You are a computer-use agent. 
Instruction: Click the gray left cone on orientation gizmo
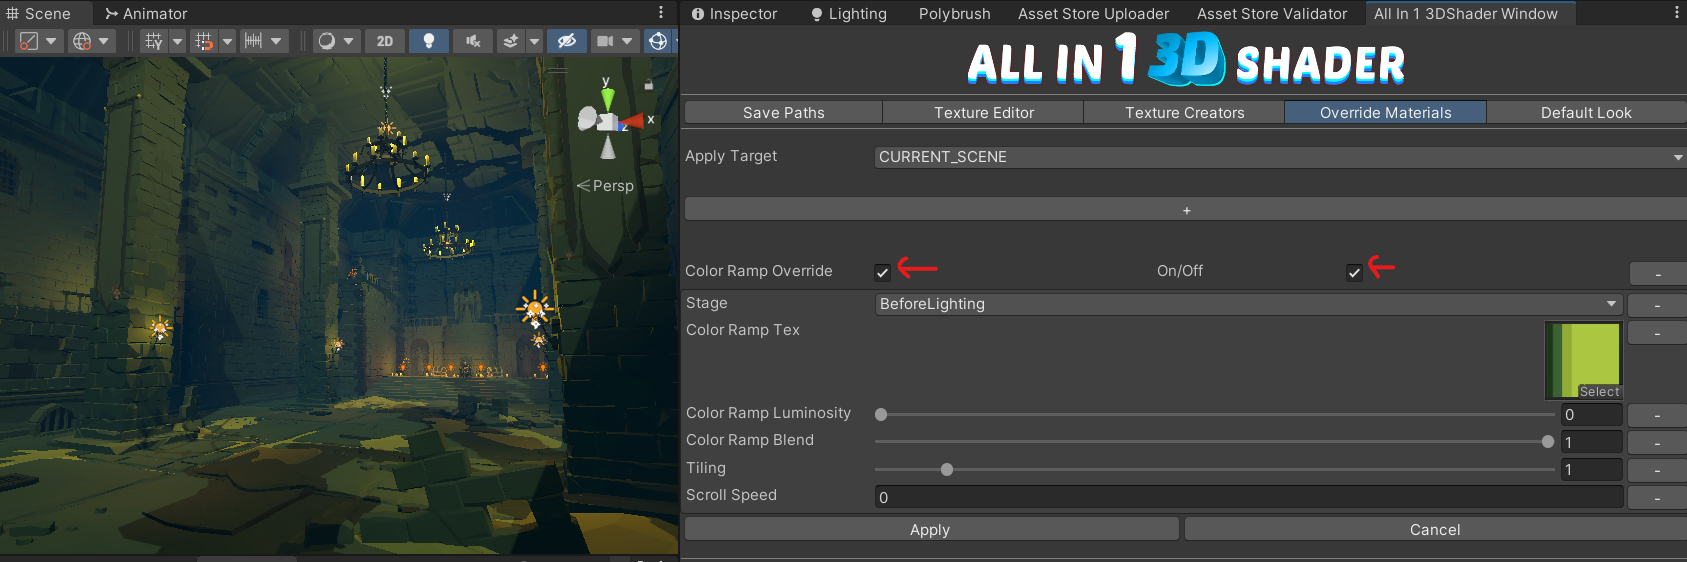point(587,119)
